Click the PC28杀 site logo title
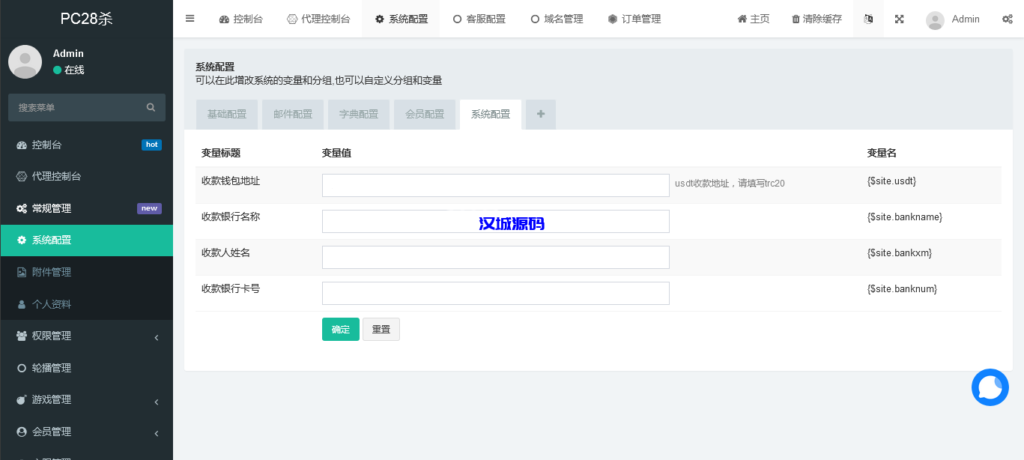This screenshot has width=1024, height=460. pos(86,18)
